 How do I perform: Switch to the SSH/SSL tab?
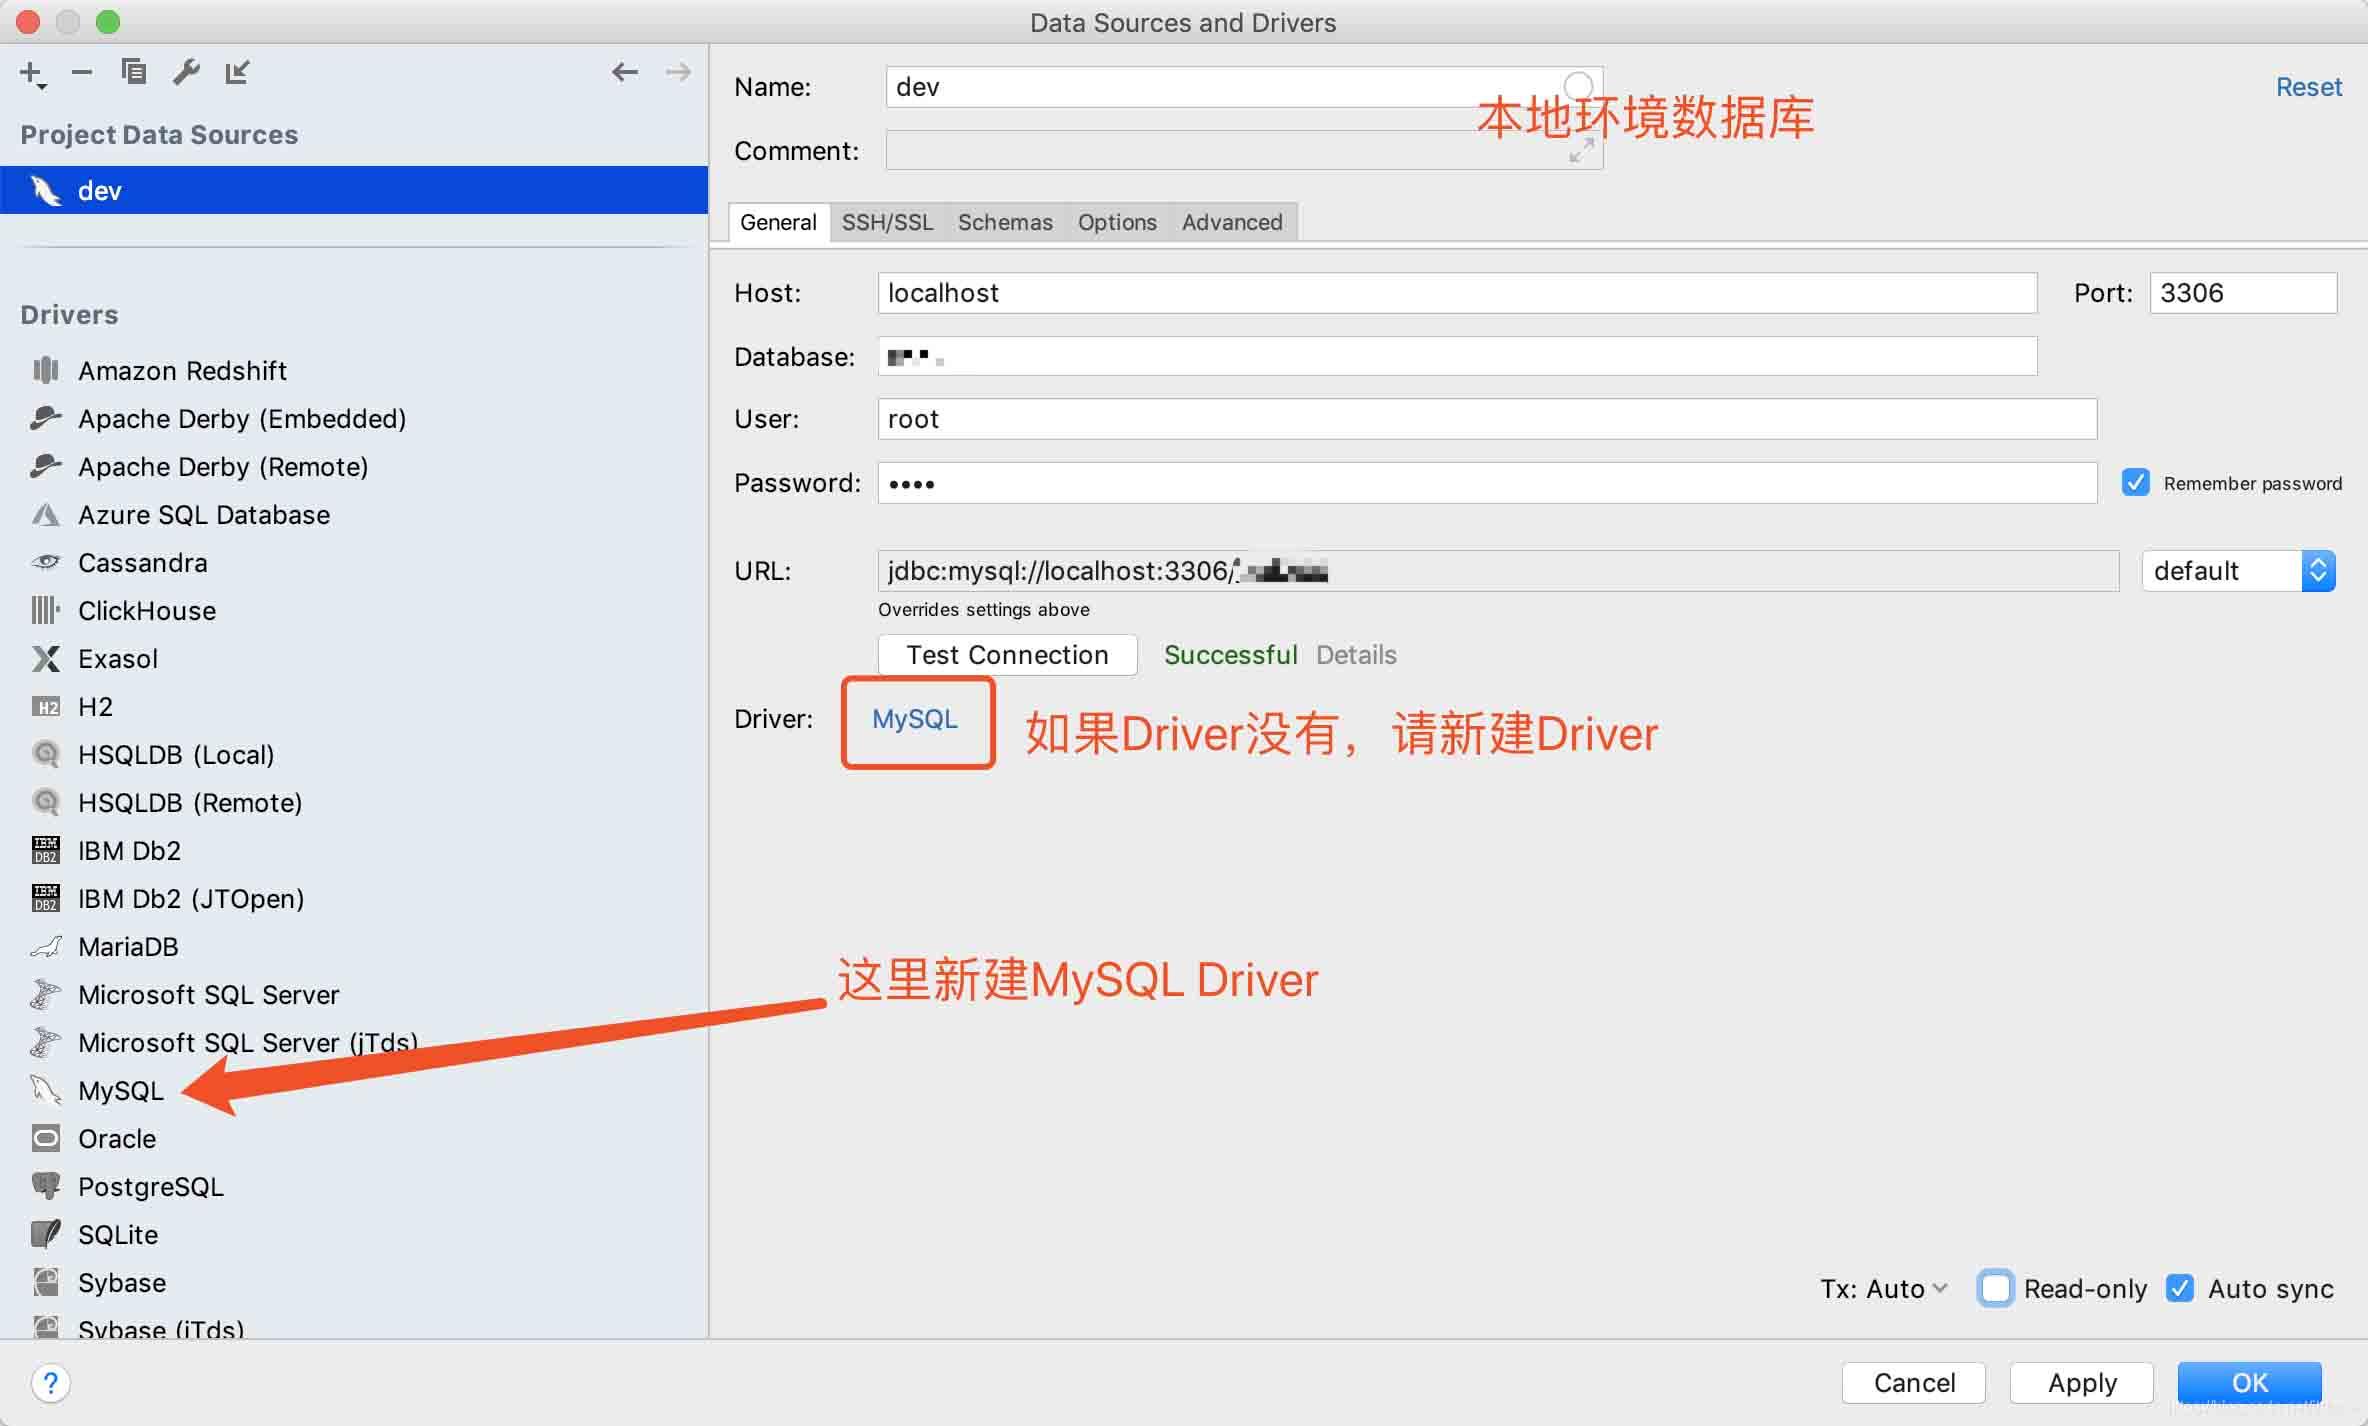tap(887, 222)
